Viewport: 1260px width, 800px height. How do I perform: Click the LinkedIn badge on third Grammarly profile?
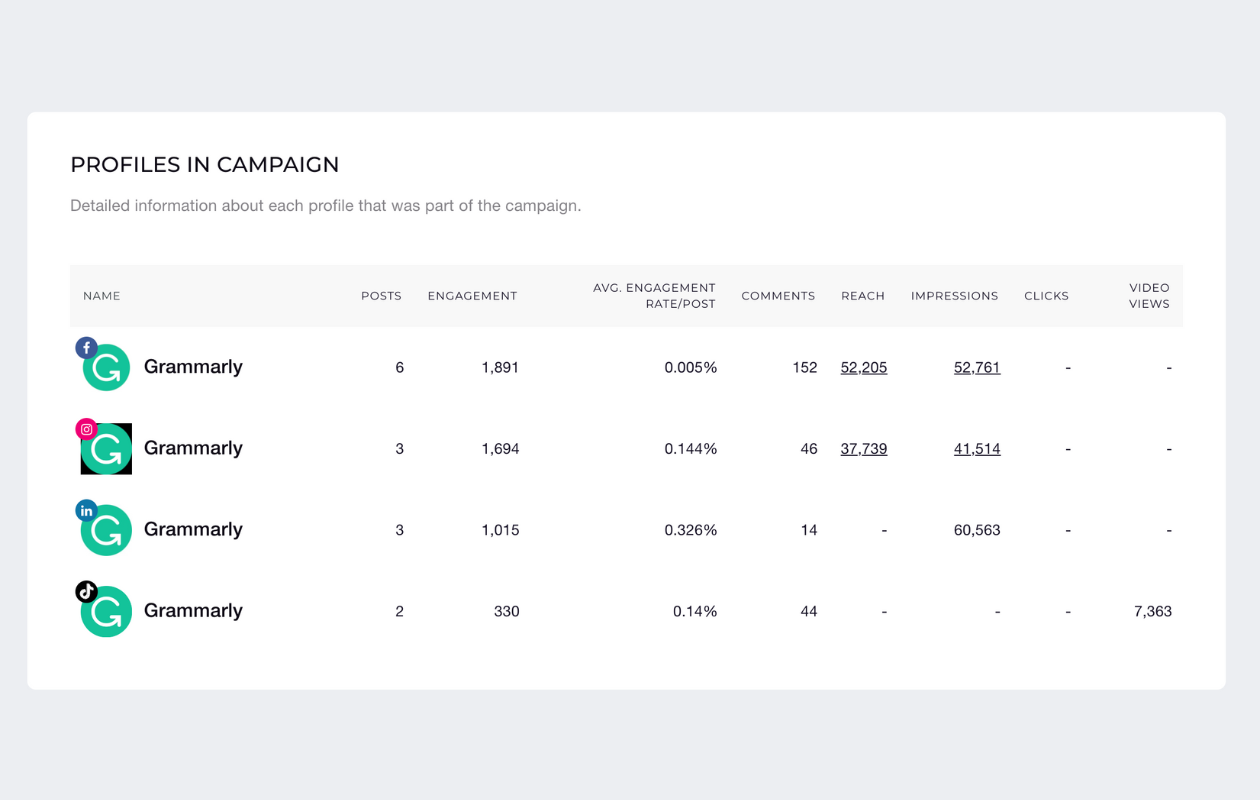[x=87, y=511]
